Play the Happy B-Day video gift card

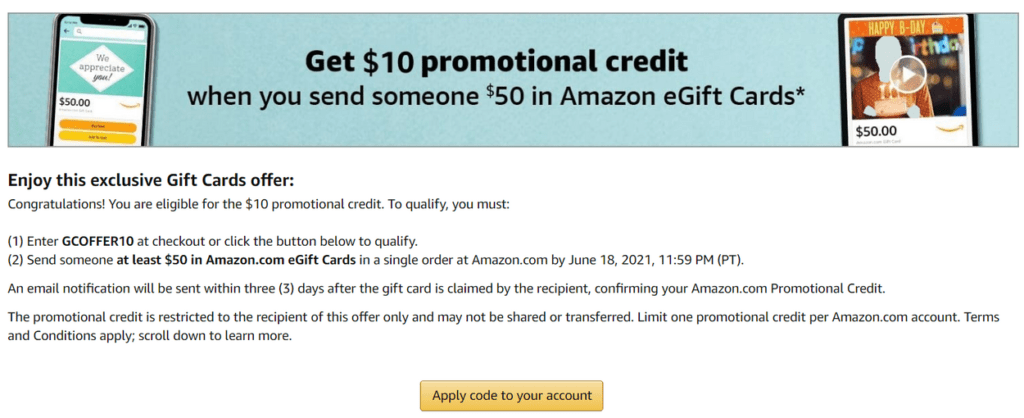[908, 75]
